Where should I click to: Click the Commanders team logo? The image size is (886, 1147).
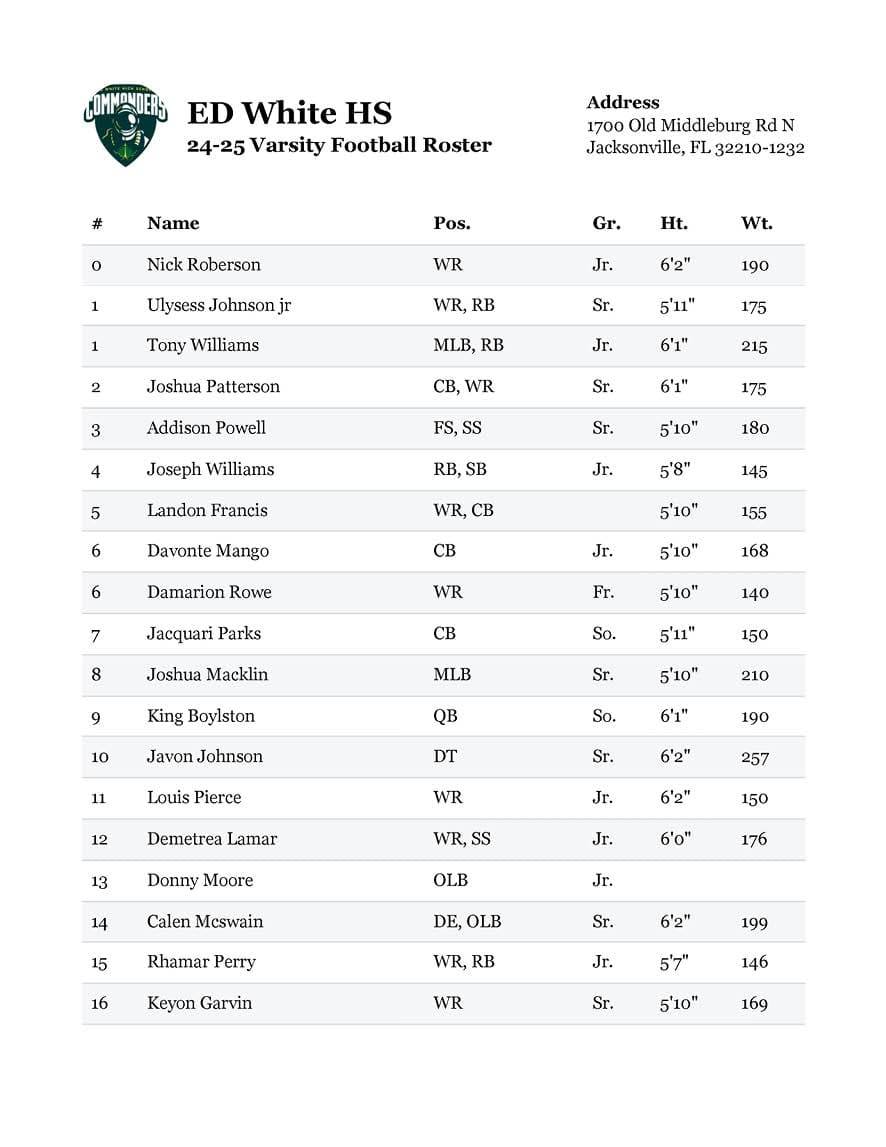coord(125,124)
